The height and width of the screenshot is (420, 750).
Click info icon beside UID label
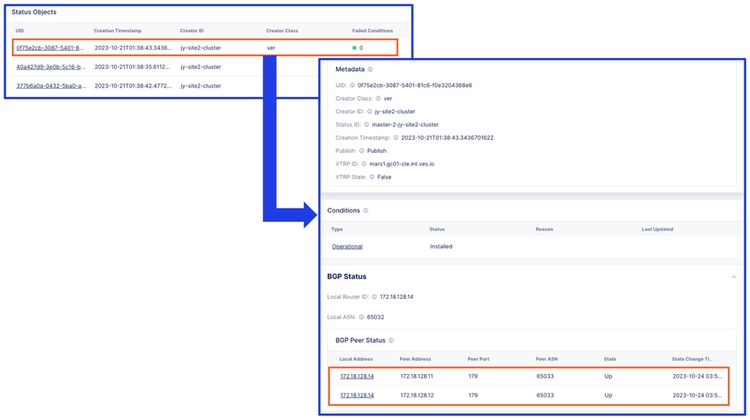point(352,86)
